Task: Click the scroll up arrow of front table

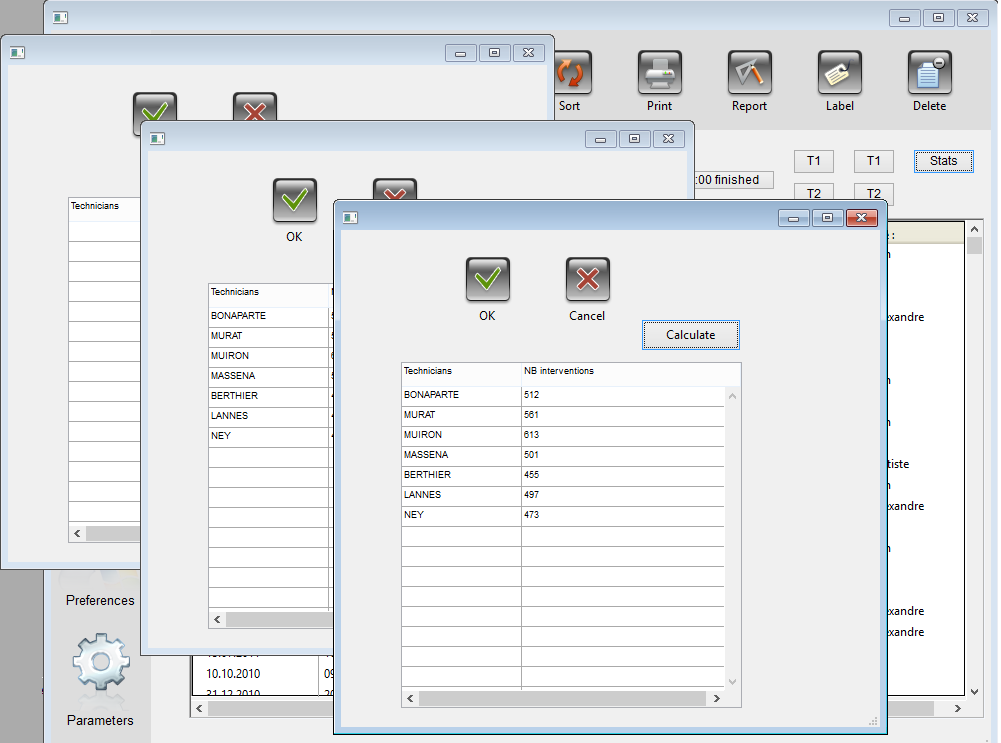Action: [732, 396]
